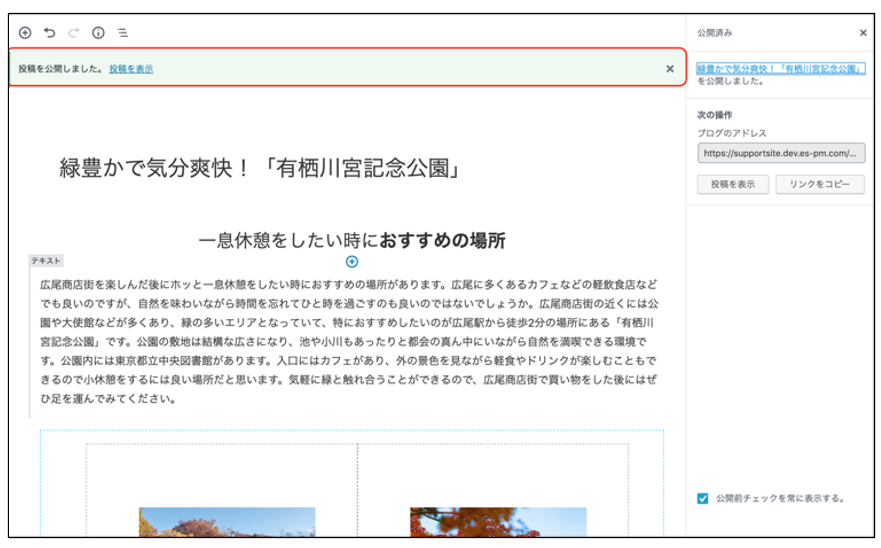Close the 公開済み sidebar panel
The height and width of the screenshot is (548, 881).
pyautogui.click(x=863, y=33)
